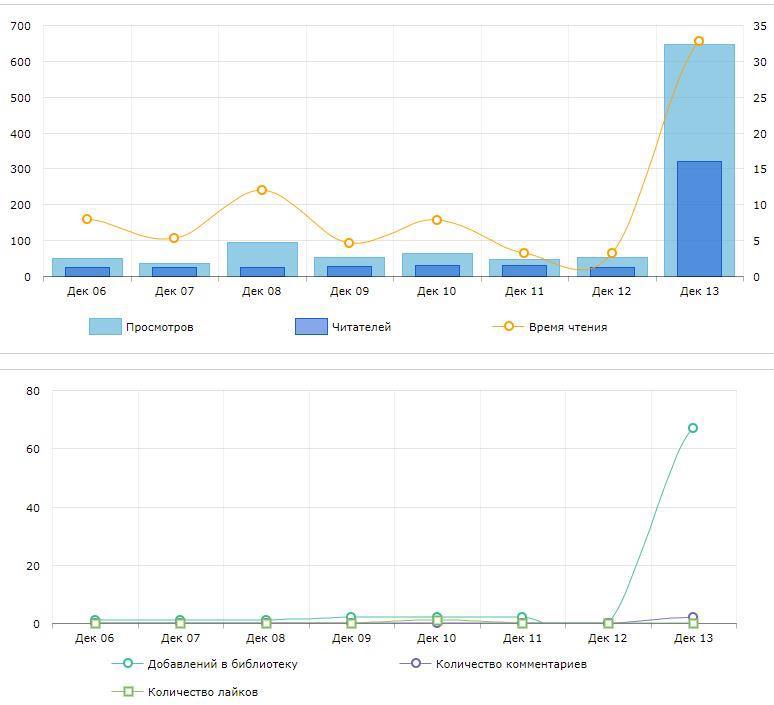Viewport: 774px width, 705px height.
Task: Hide Количество лайков via its legend text
Action: [203, 692]
